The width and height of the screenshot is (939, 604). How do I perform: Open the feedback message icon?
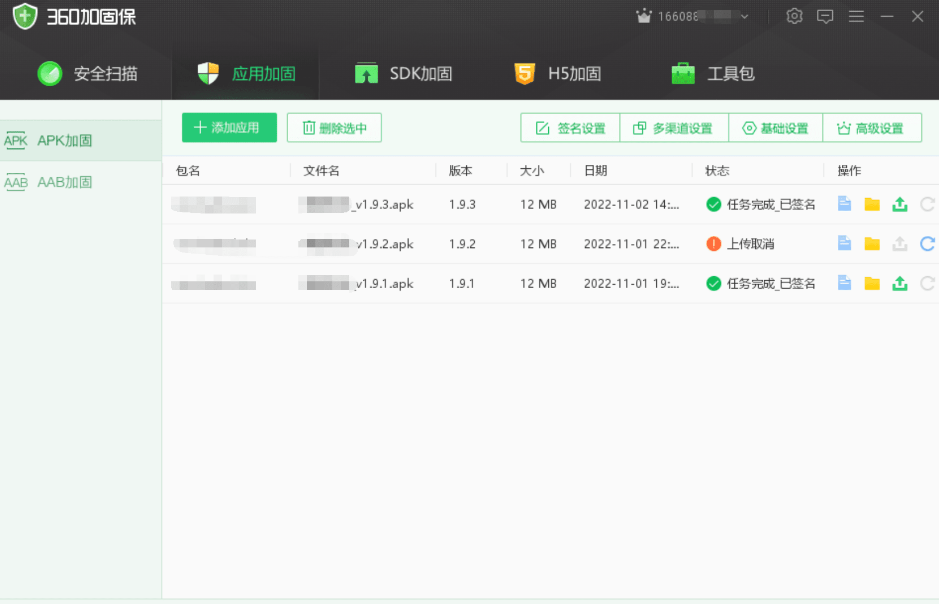(825, 16)
